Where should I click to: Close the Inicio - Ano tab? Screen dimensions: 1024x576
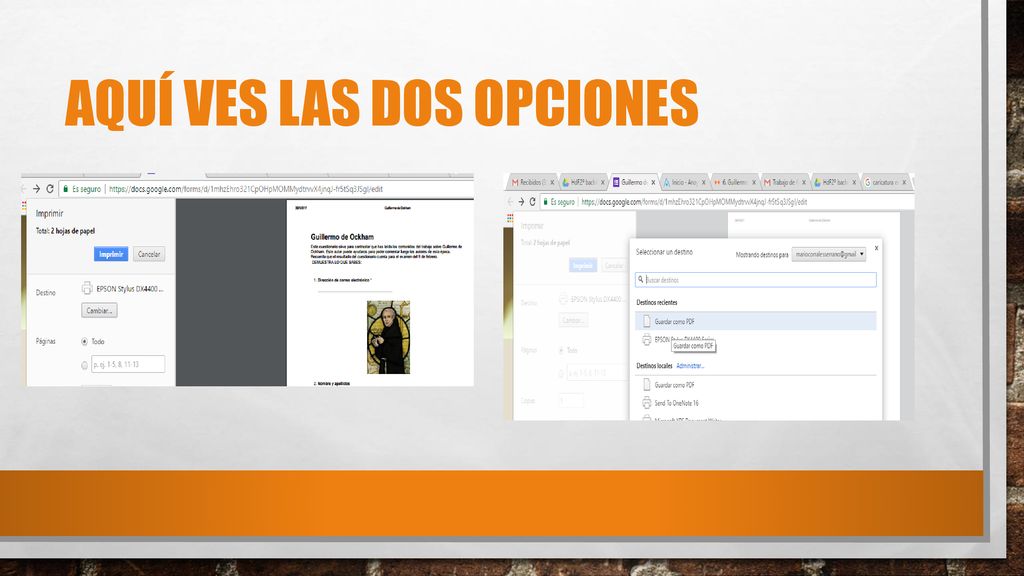[x=703, y=182]
